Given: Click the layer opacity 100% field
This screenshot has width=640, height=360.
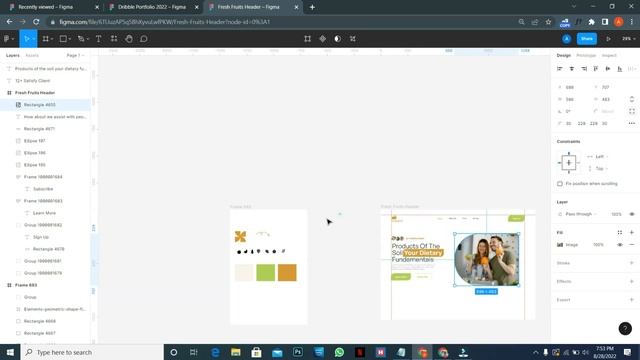Looking at the screenshot, I should point(616,214).
